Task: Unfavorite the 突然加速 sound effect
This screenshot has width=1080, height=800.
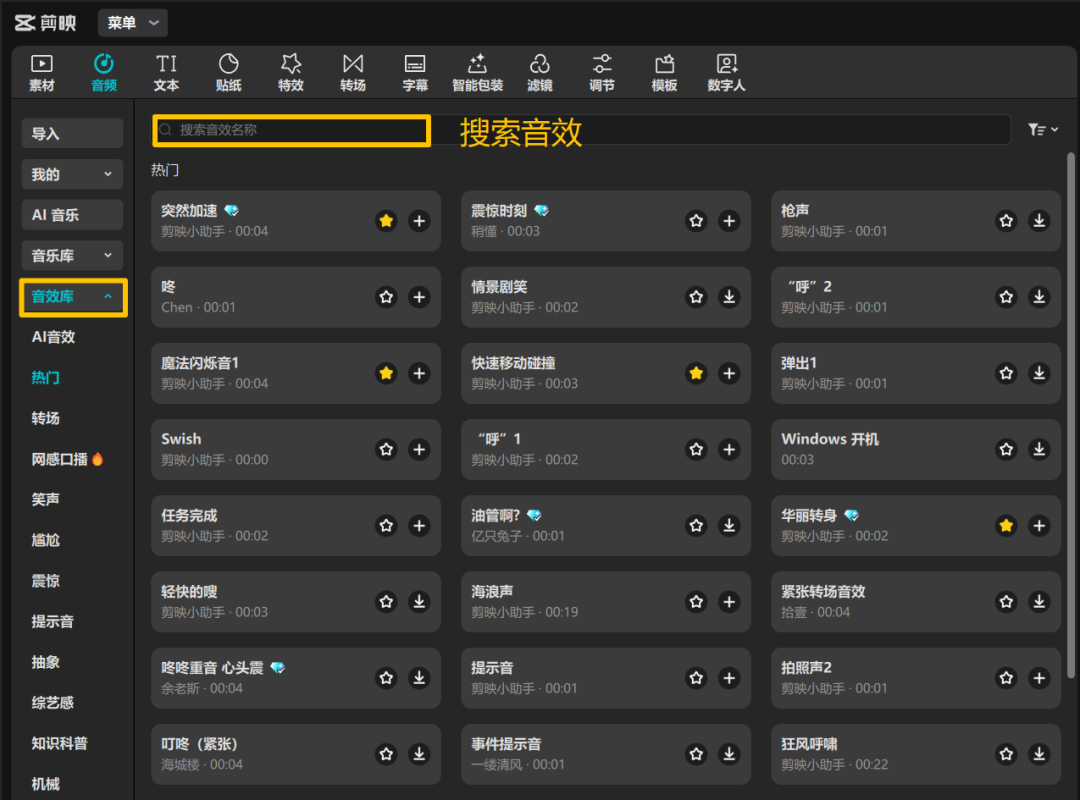Action: tap(386, 221)
